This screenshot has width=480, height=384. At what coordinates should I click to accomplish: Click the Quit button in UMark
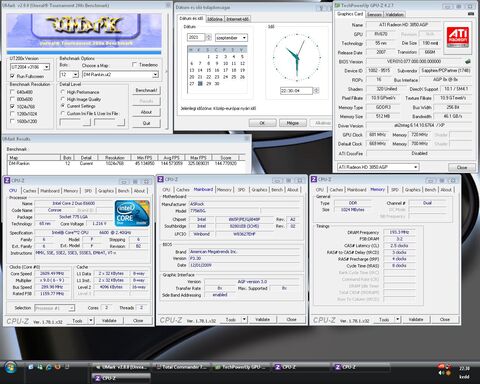point(146,123)
